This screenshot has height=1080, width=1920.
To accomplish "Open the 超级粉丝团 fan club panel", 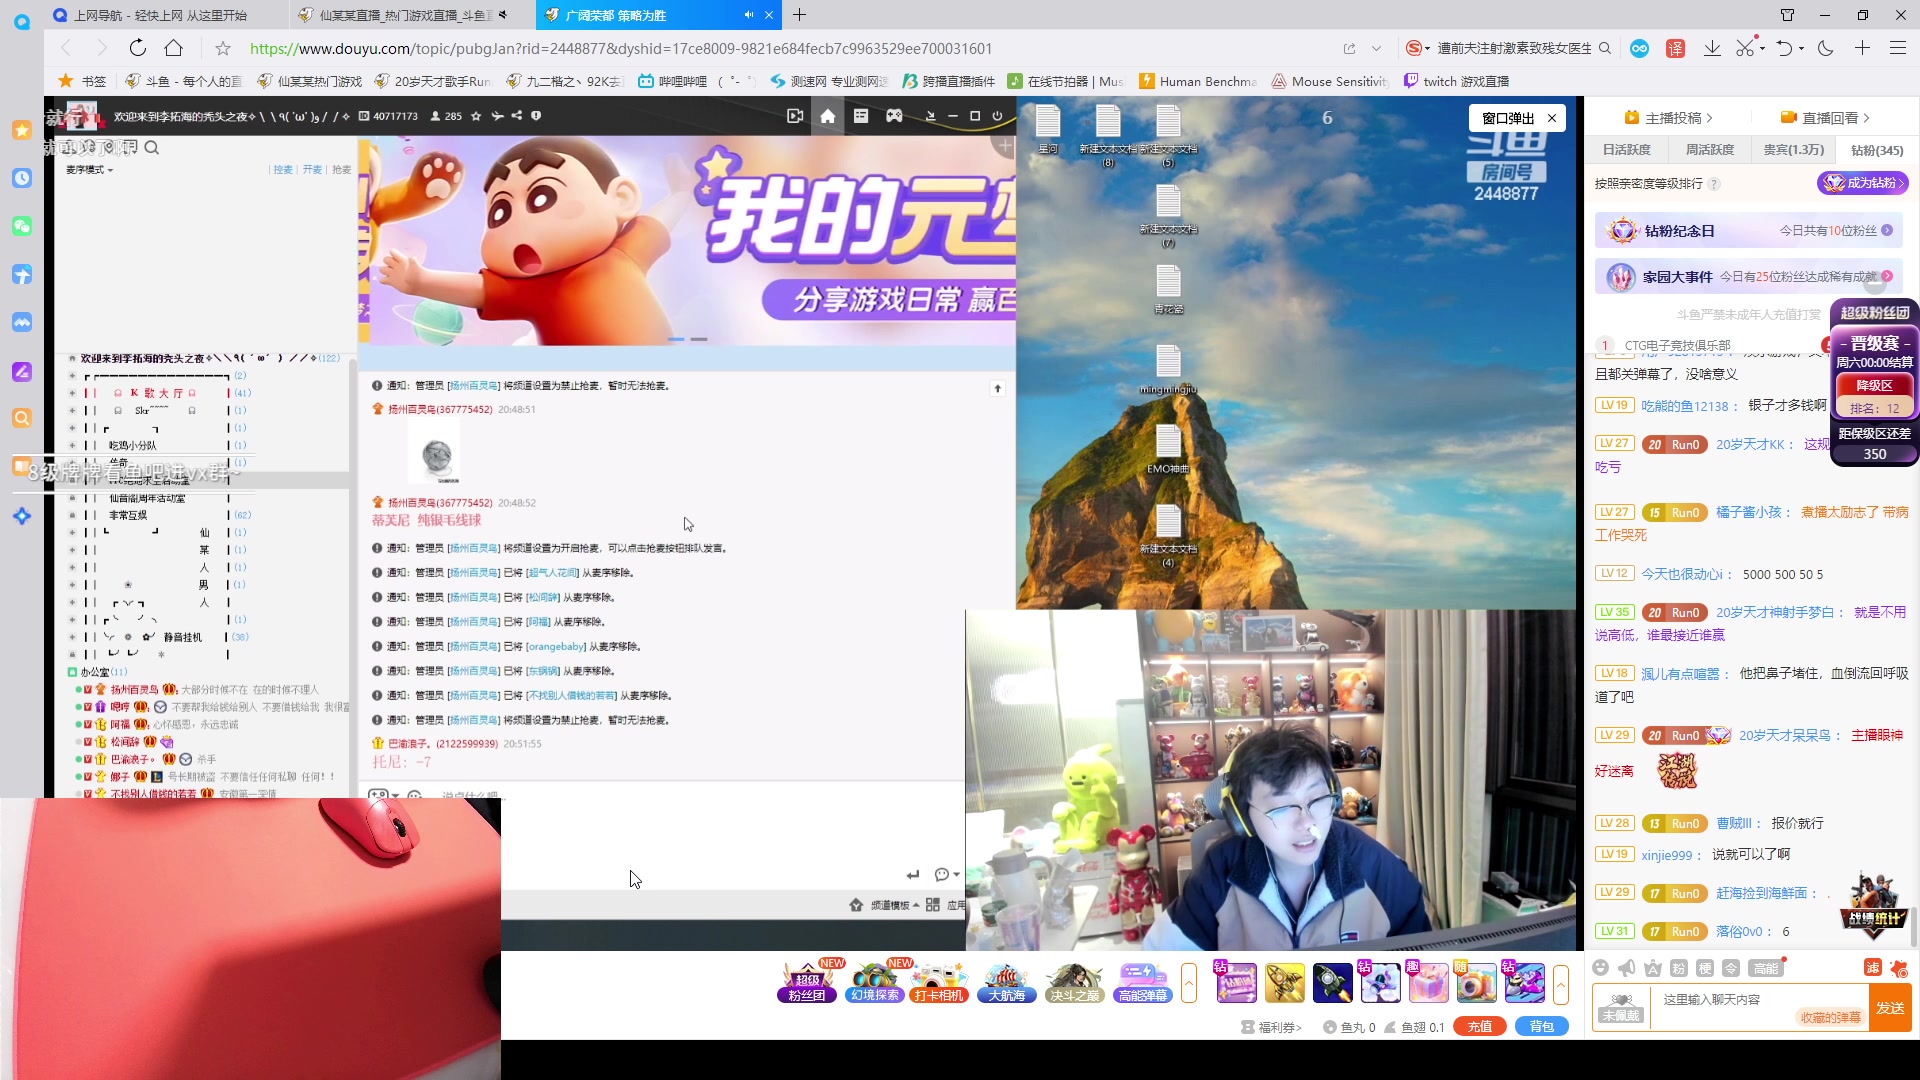I will pos(806,983).
